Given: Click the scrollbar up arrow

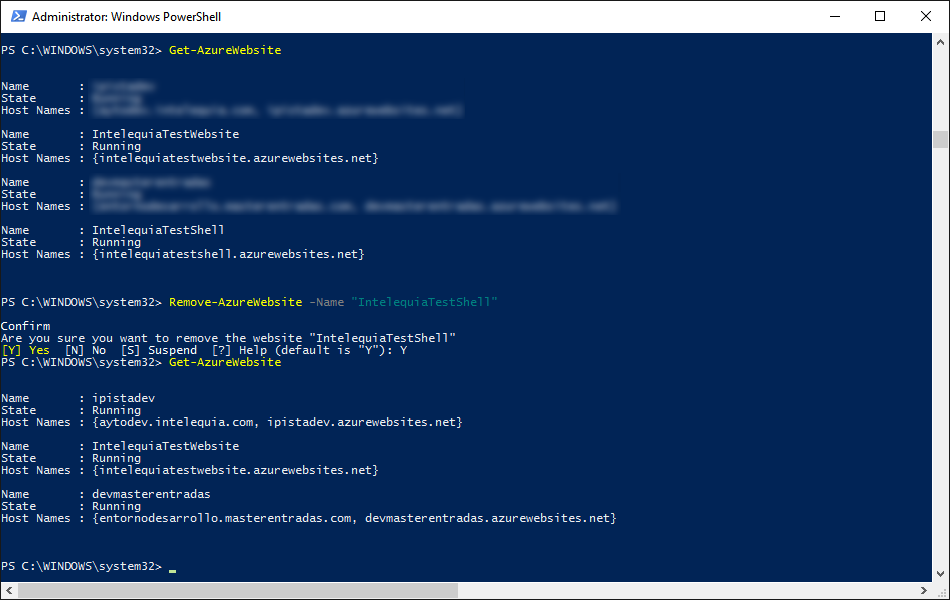Looking at the screenshot, I should coord(940,40).
